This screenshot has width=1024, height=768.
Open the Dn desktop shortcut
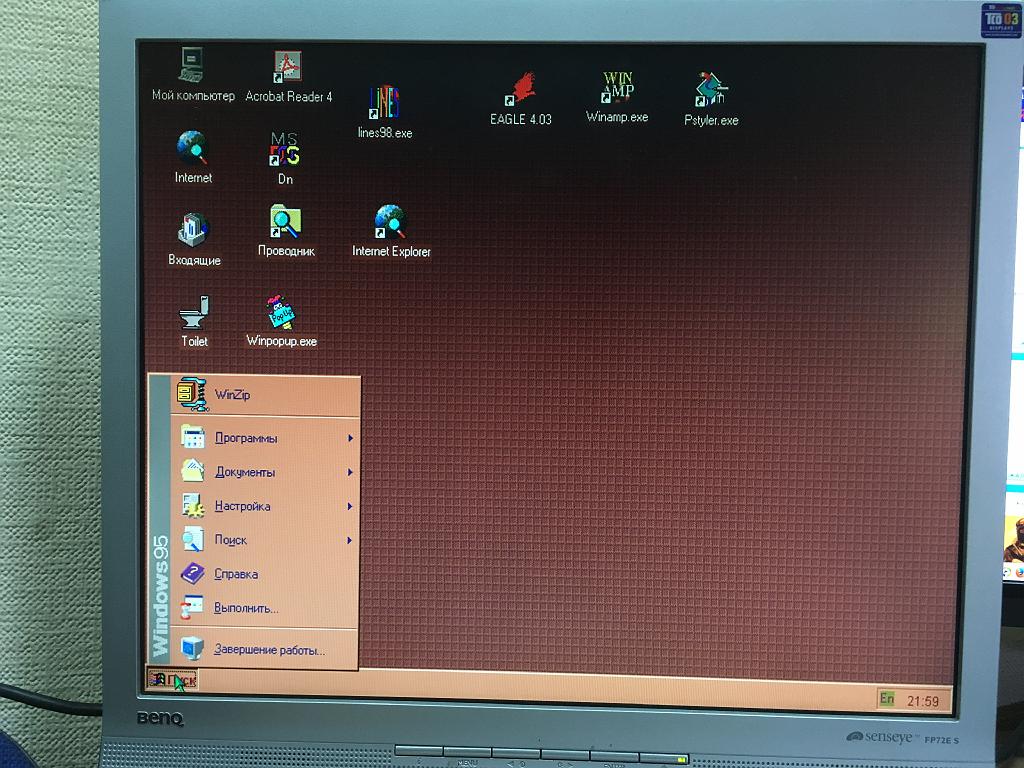[x=285, y=152]
